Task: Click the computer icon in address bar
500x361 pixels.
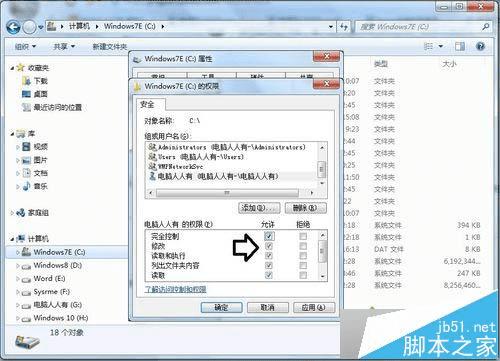Action: pyautogui.click(x=51, y=26)
